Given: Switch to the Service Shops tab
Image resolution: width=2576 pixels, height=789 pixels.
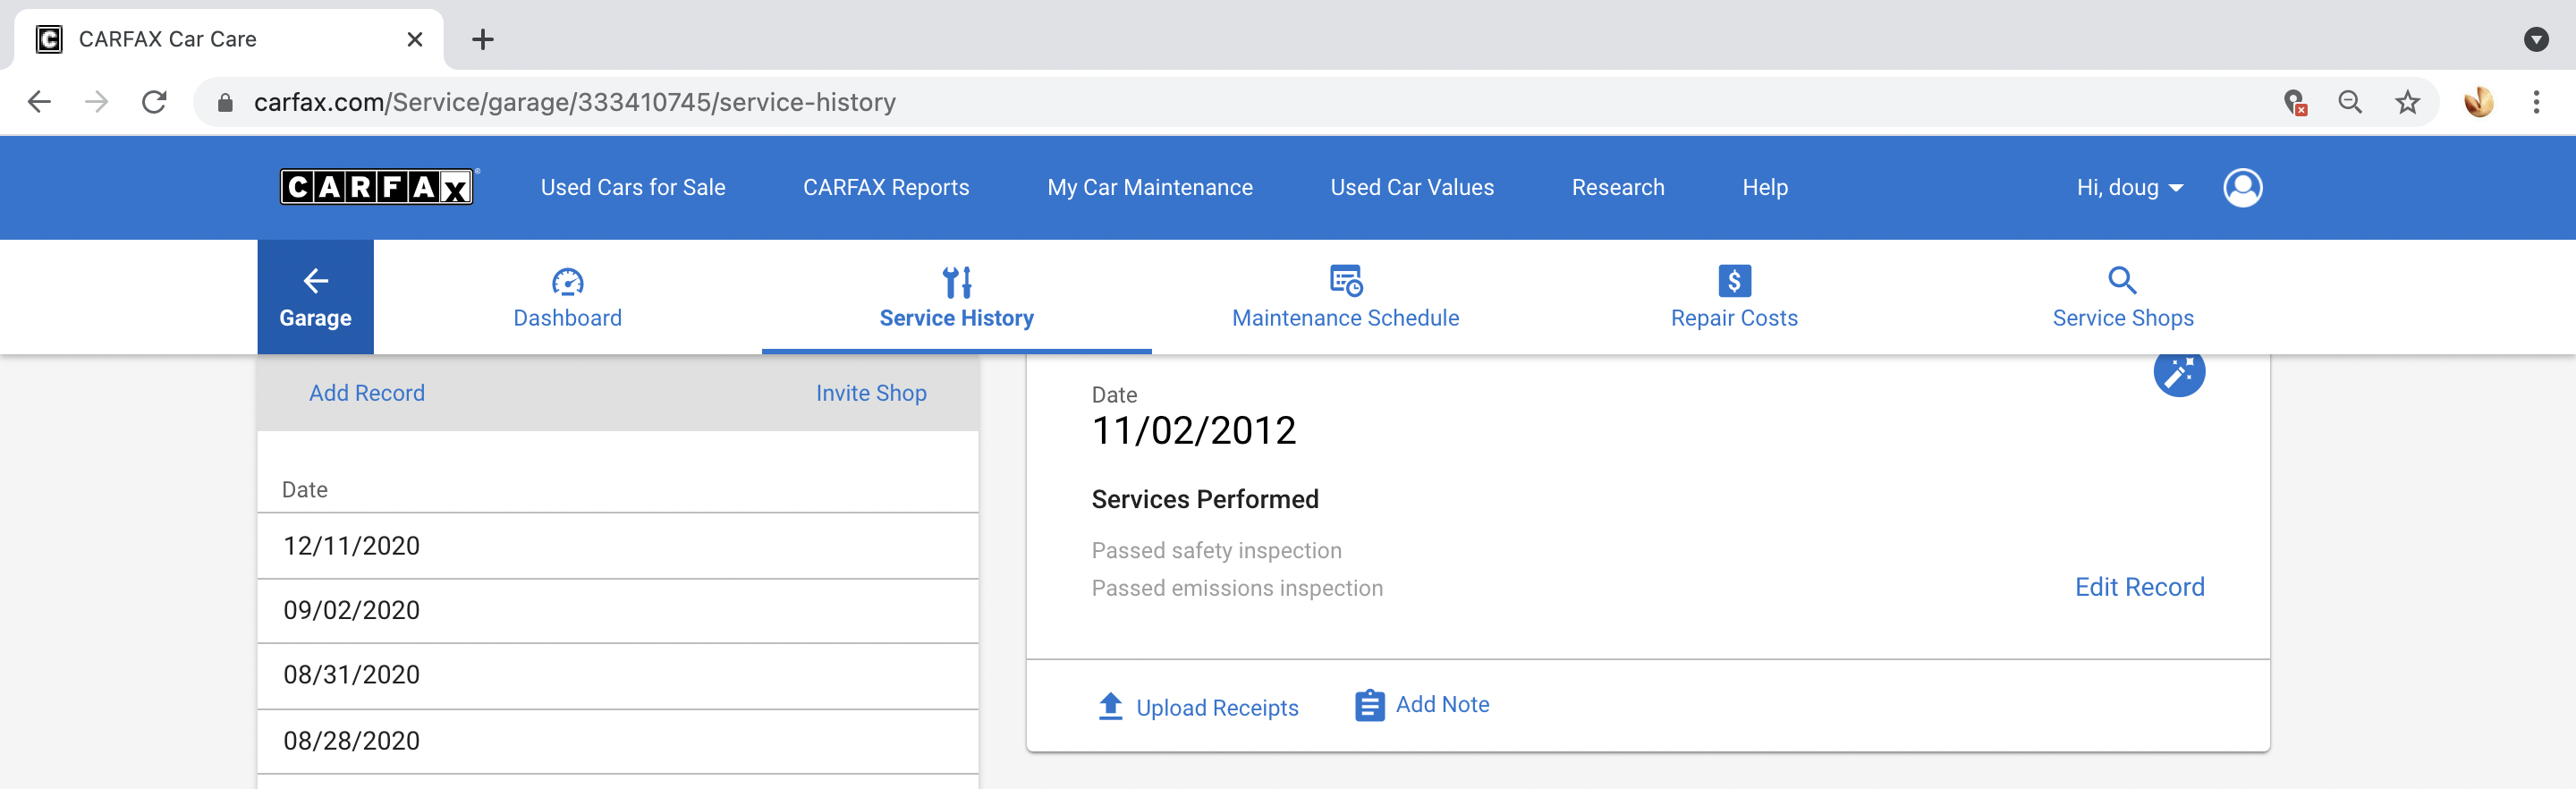Looking at the screenshot, I should coord(2122,297).
